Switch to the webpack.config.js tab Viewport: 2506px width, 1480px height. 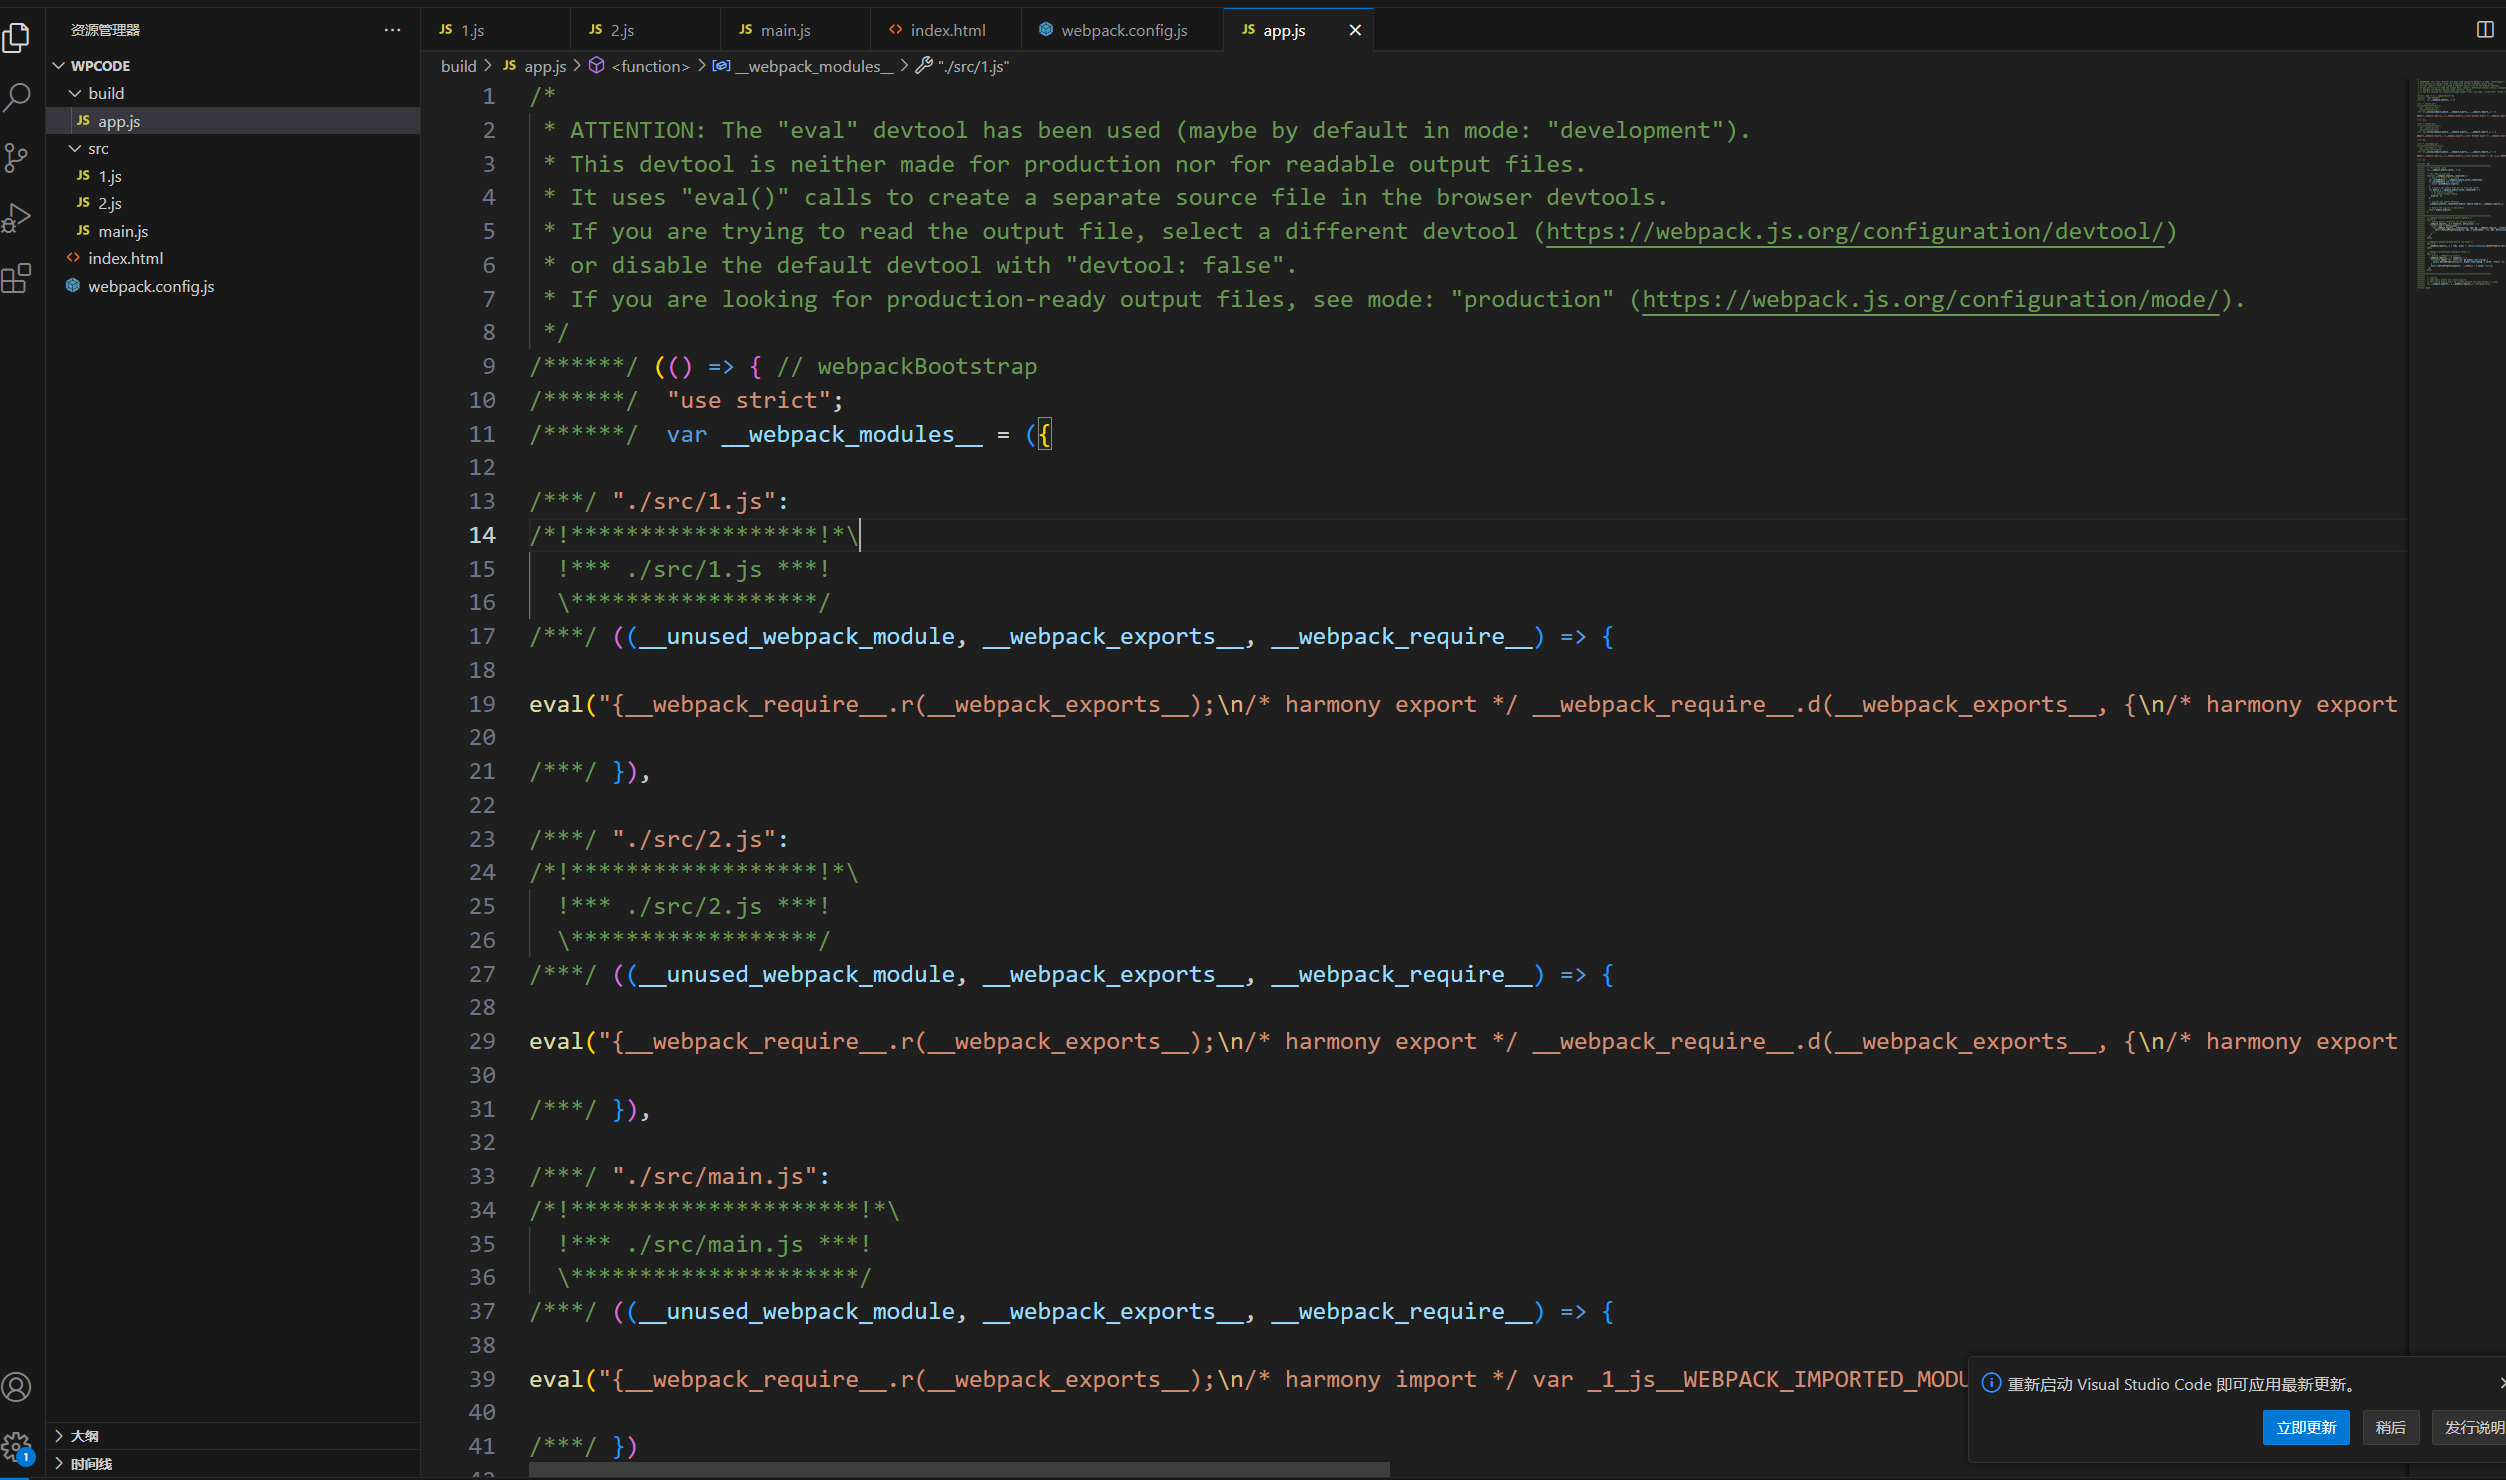tap(1123, 30)
